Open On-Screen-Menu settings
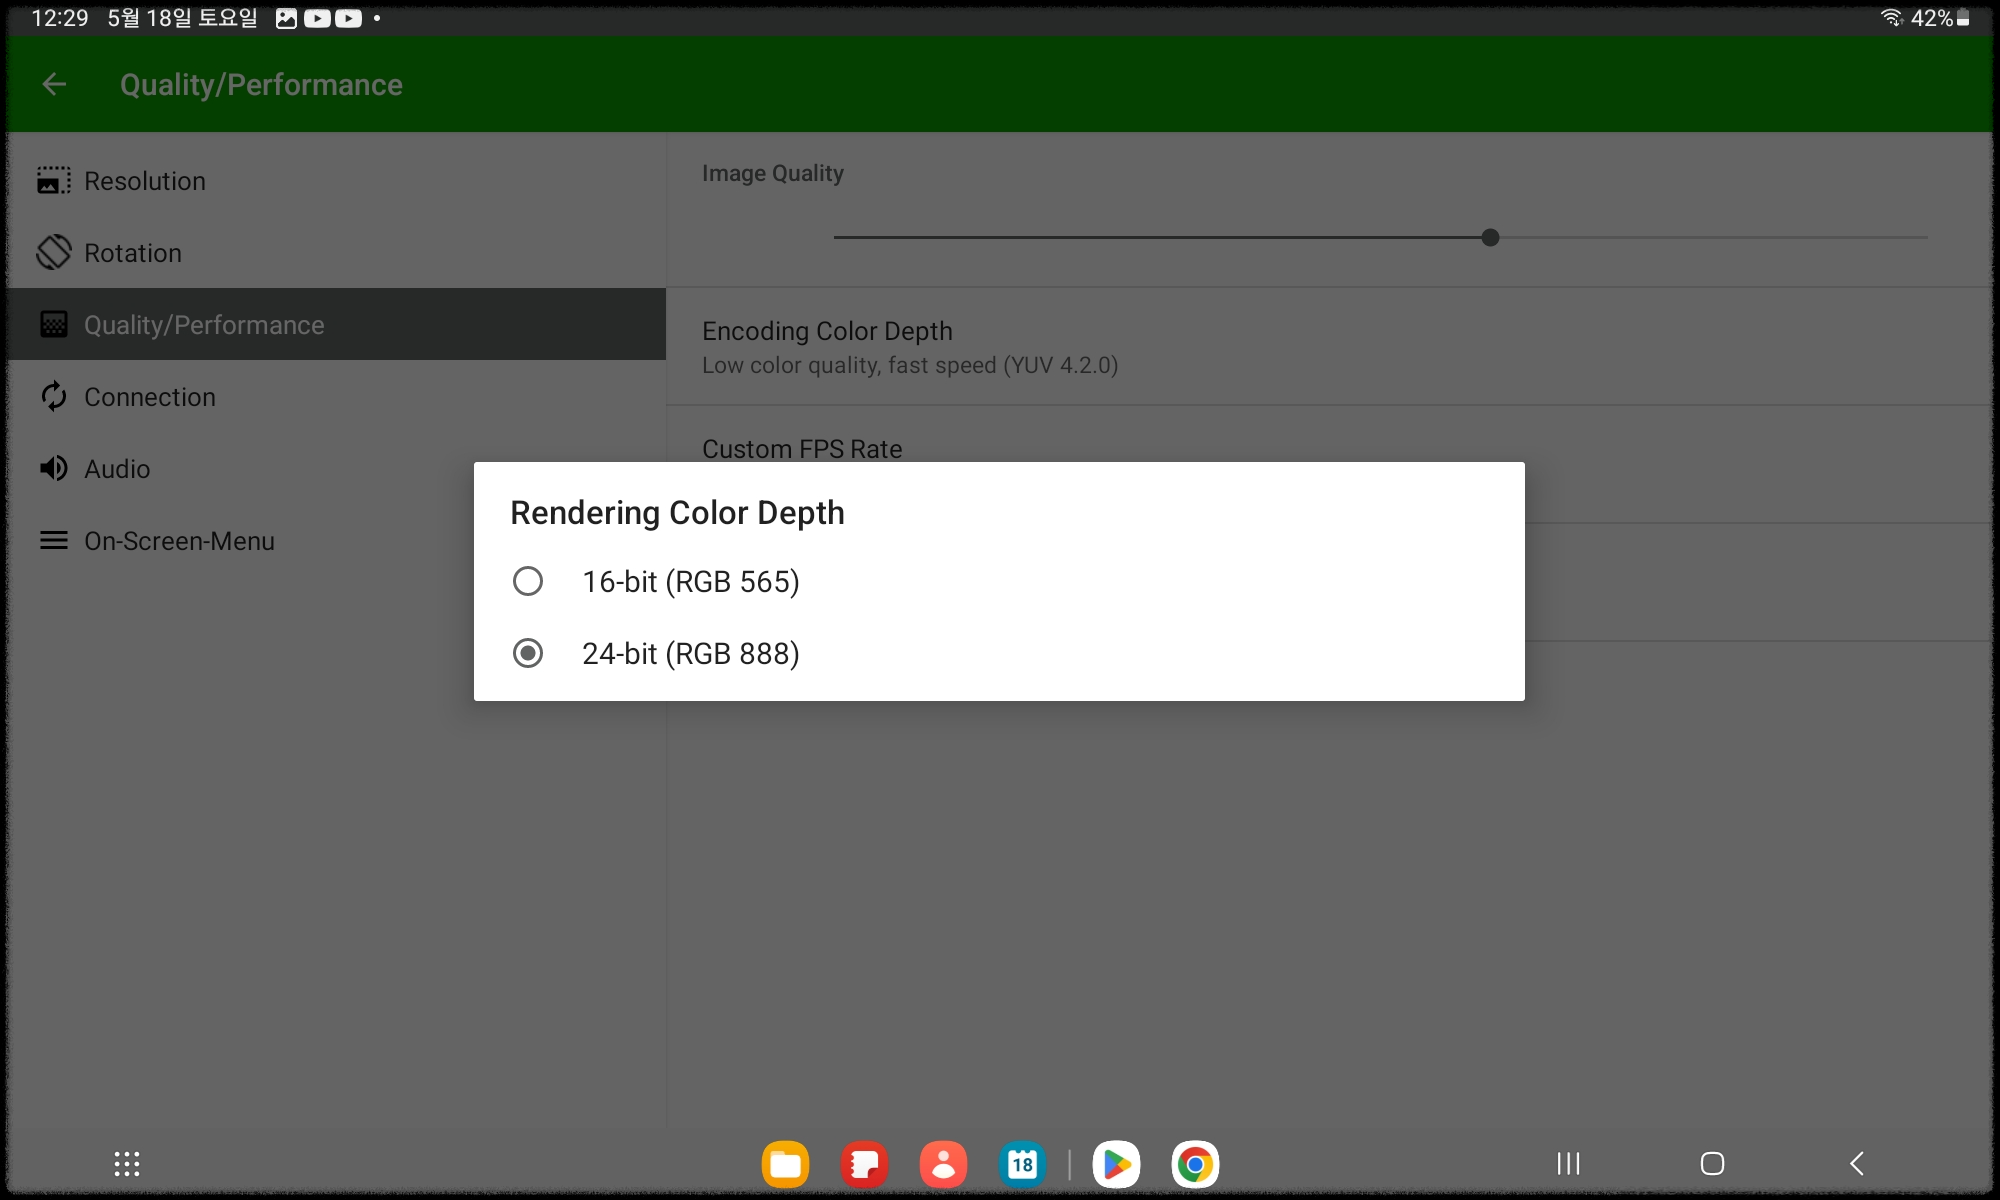Image resolution: width=2000 pixels, height=1200 pixels. pyautogui.click(x=177, y=540)
